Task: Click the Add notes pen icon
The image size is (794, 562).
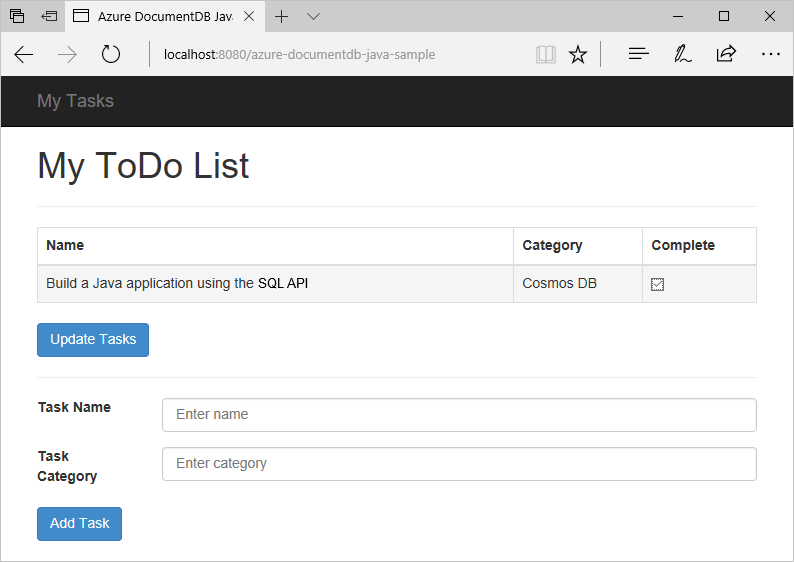Action: tap(683, 54)
